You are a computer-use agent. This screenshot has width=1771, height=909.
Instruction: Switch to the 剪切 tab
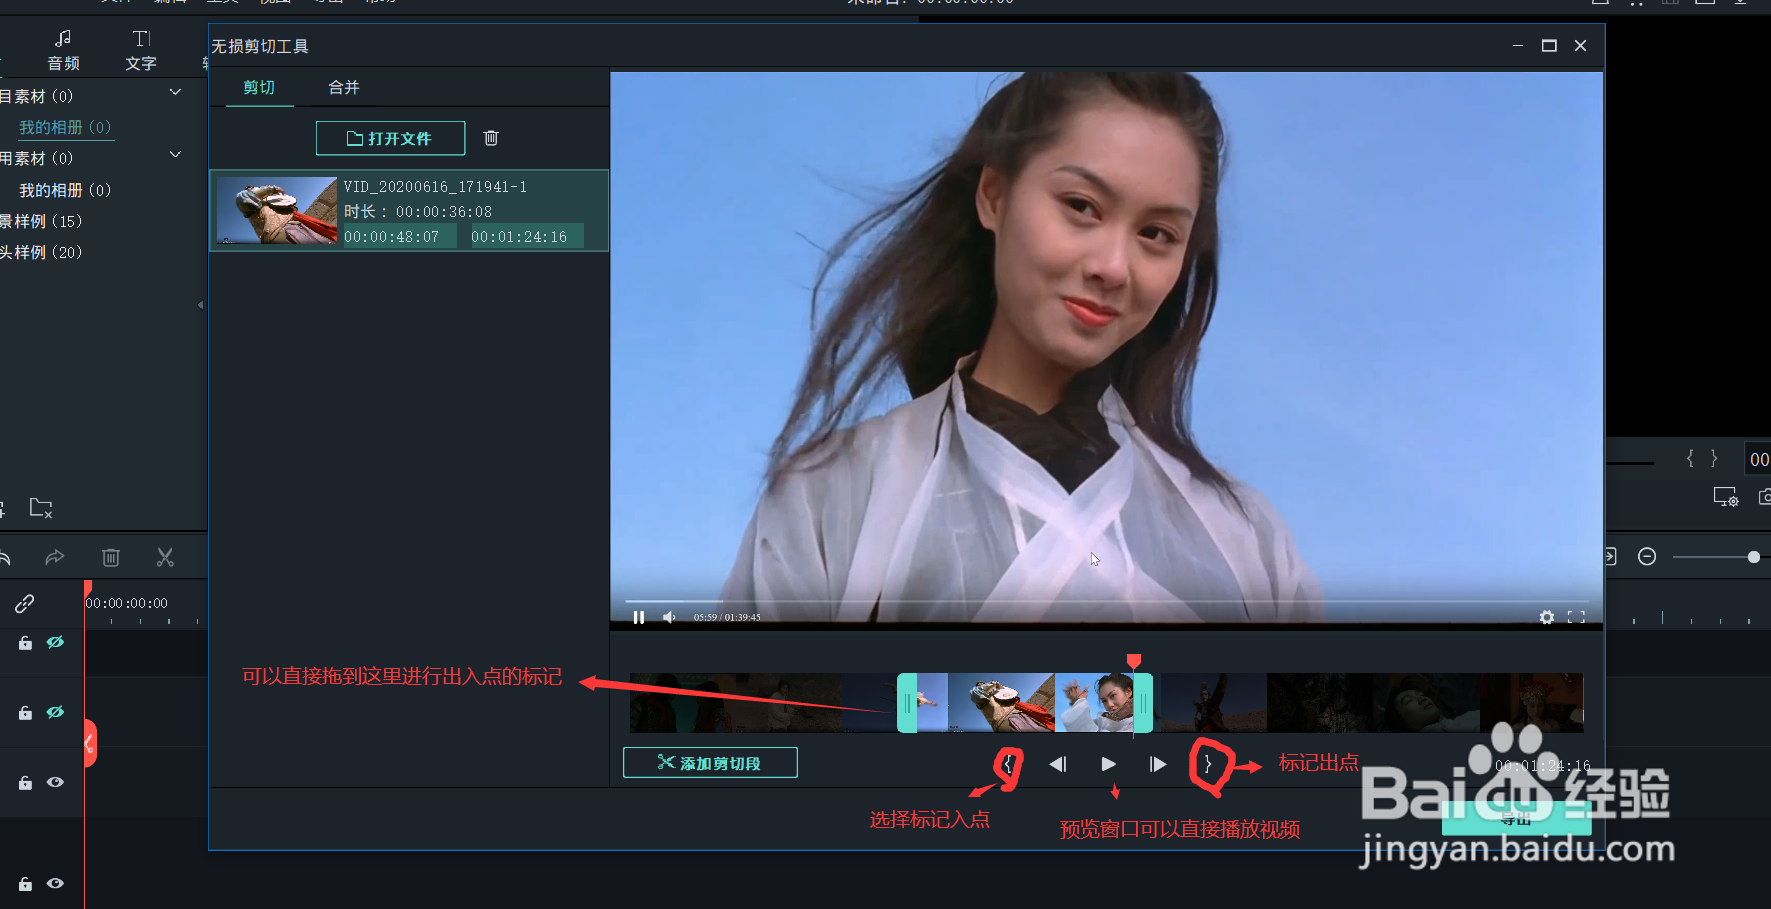pyautogui.click(x=259, y=88)
